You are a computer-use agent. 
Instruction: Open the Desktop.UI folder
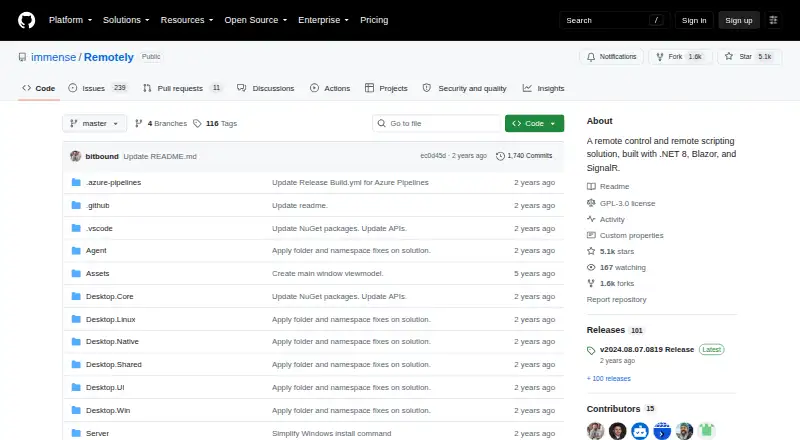[105, 387]
